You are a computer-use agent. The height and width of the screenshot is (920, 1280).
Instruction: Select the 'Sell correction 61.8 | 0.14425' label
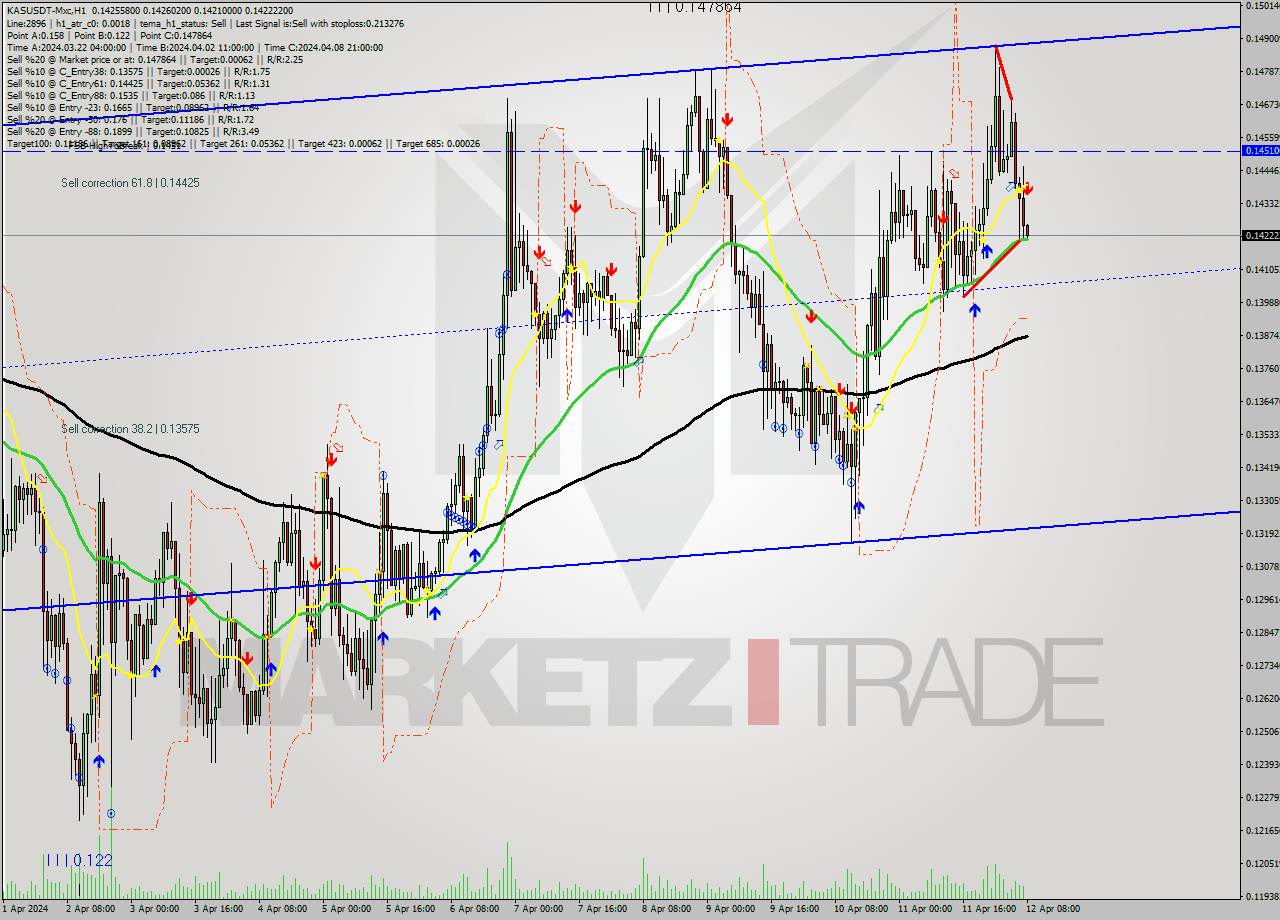[x=130, y=183]
